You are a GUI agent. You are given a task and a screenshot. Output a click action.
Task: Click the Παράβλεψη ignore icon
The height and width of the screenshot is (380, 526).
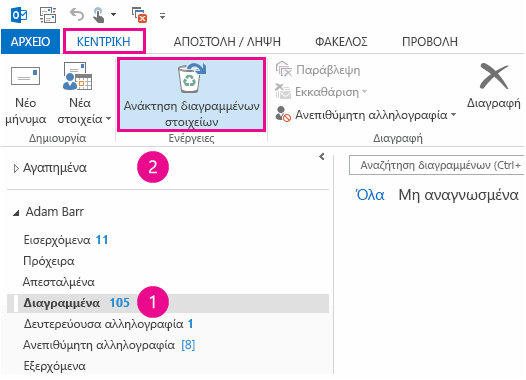[283, 69]
